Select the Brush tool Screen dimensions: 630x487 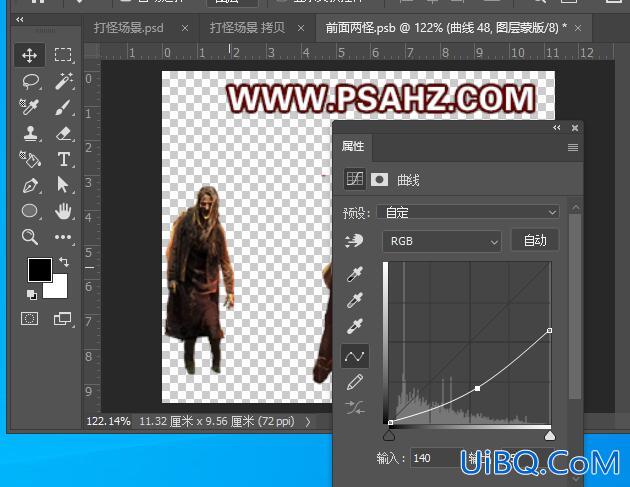[63, 108]
